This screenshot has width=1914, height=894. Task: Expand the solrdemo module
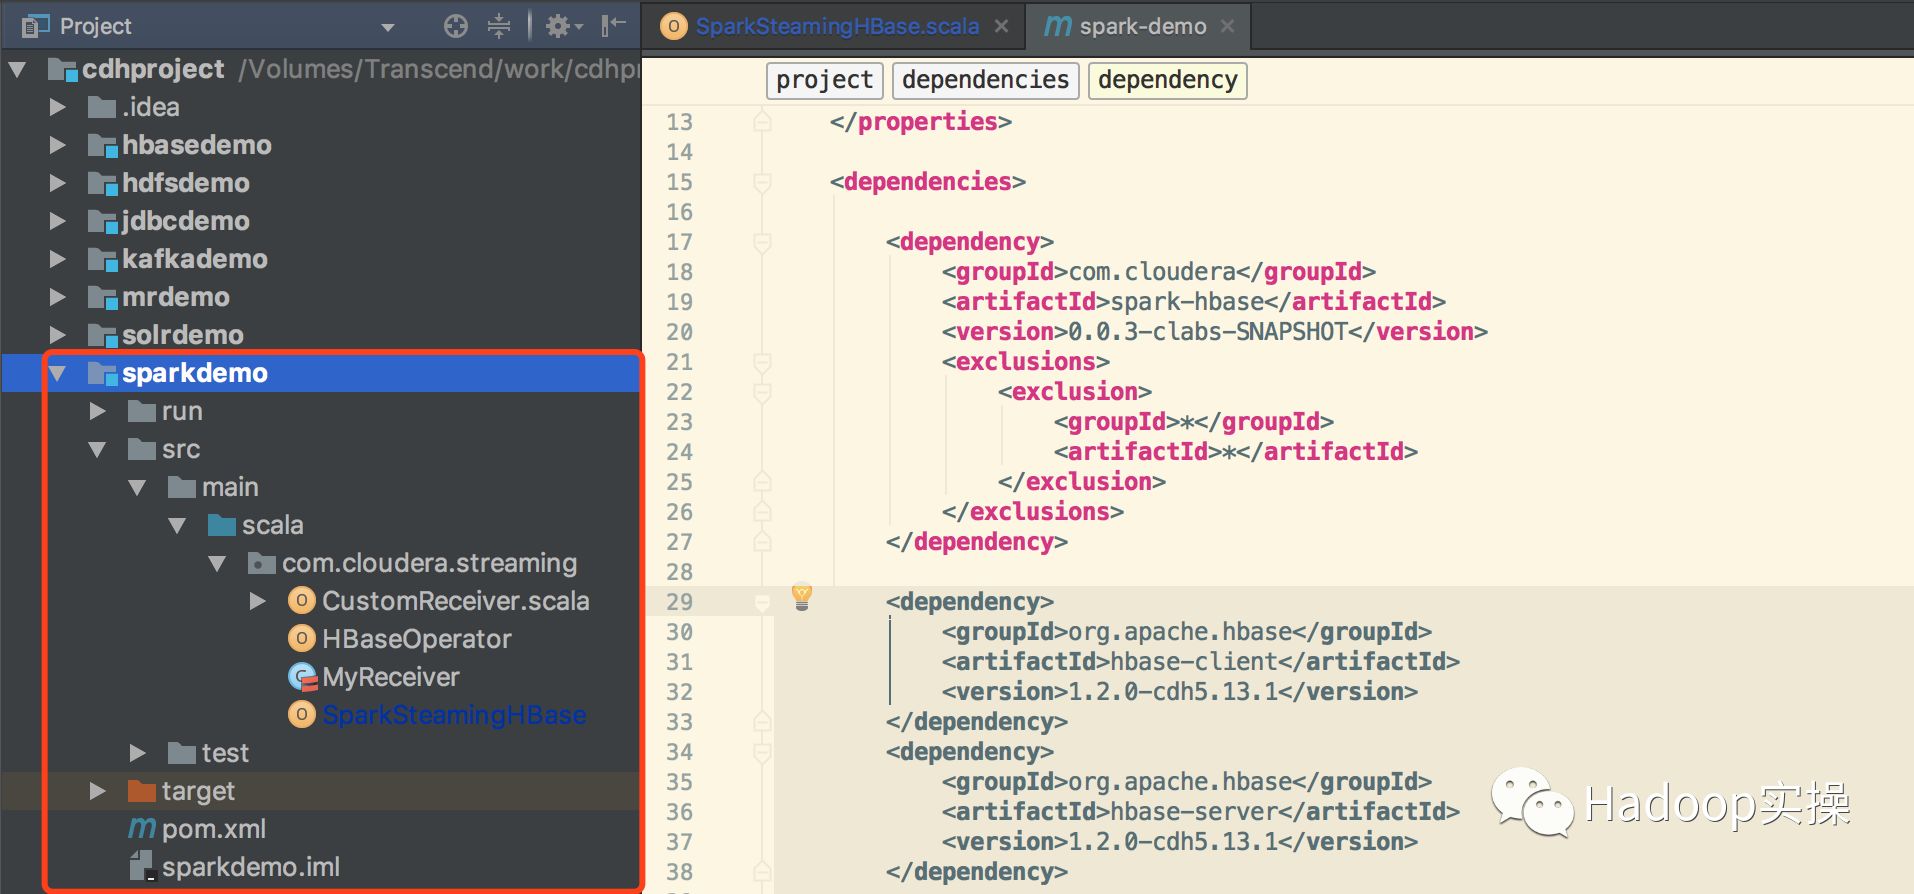point(58,335)
